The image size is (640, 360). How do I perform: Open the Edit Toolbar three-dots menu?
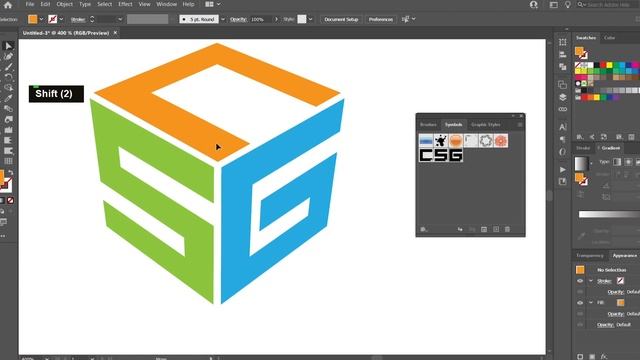(3, 236)
